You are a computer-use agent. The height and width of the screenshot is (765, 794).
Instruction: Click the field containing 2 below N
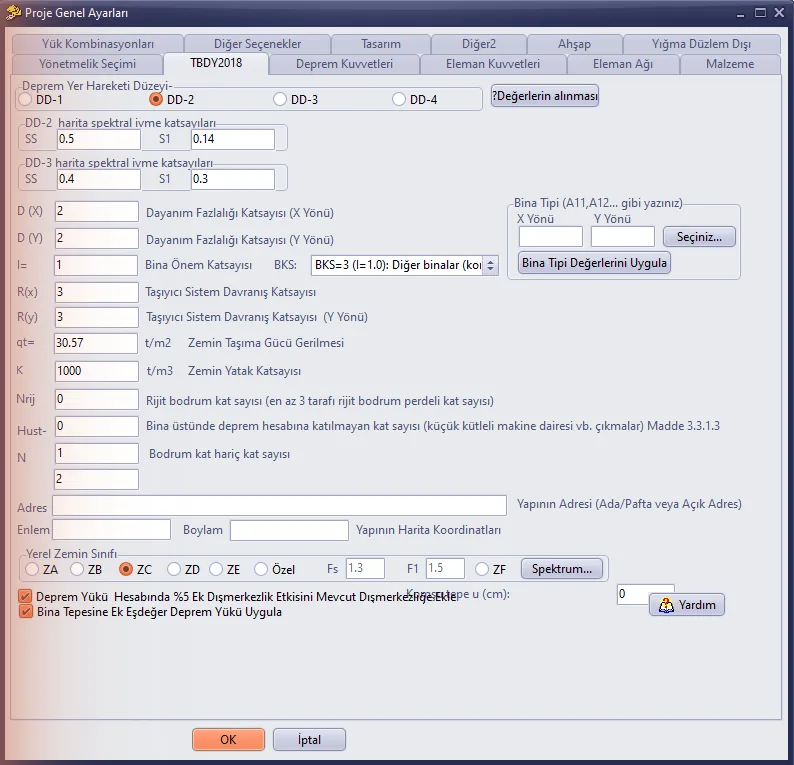pos(96,479)
